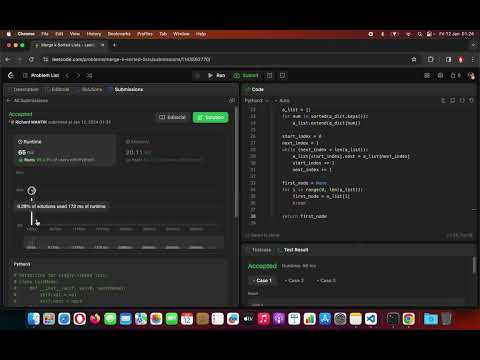Go to the previous problem arrow

tap(68, 76)
